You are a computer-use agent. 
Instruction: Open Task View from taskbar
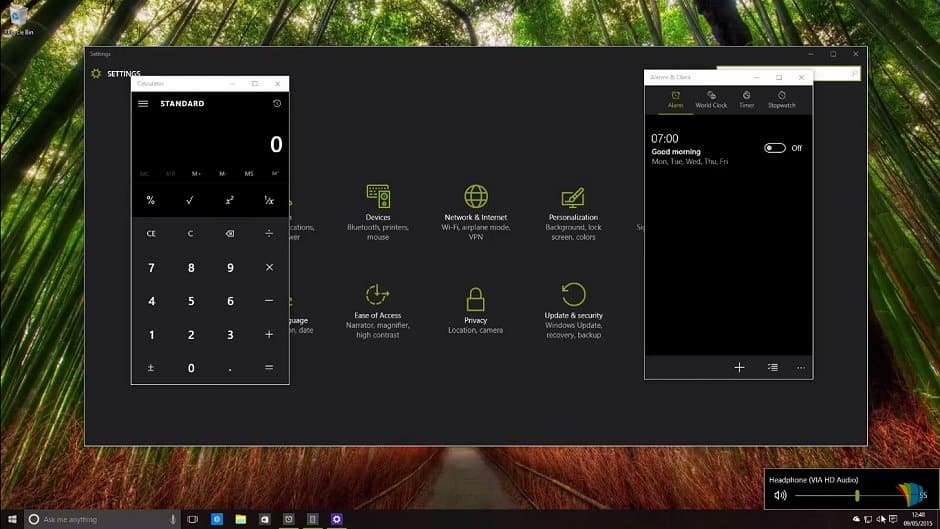(192, 519)
